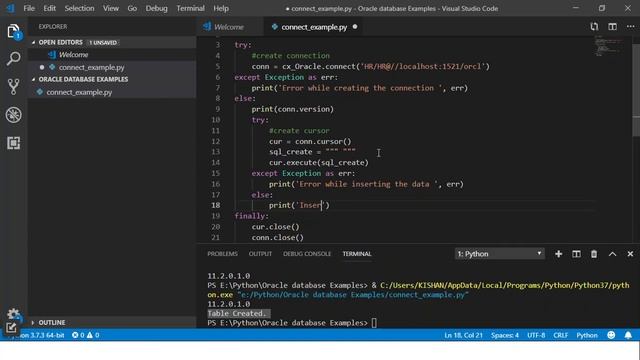The height and width of the screenshot is (360, 640).
Task: Switch to the Output panel tab
Action: [x=260, y=254]
